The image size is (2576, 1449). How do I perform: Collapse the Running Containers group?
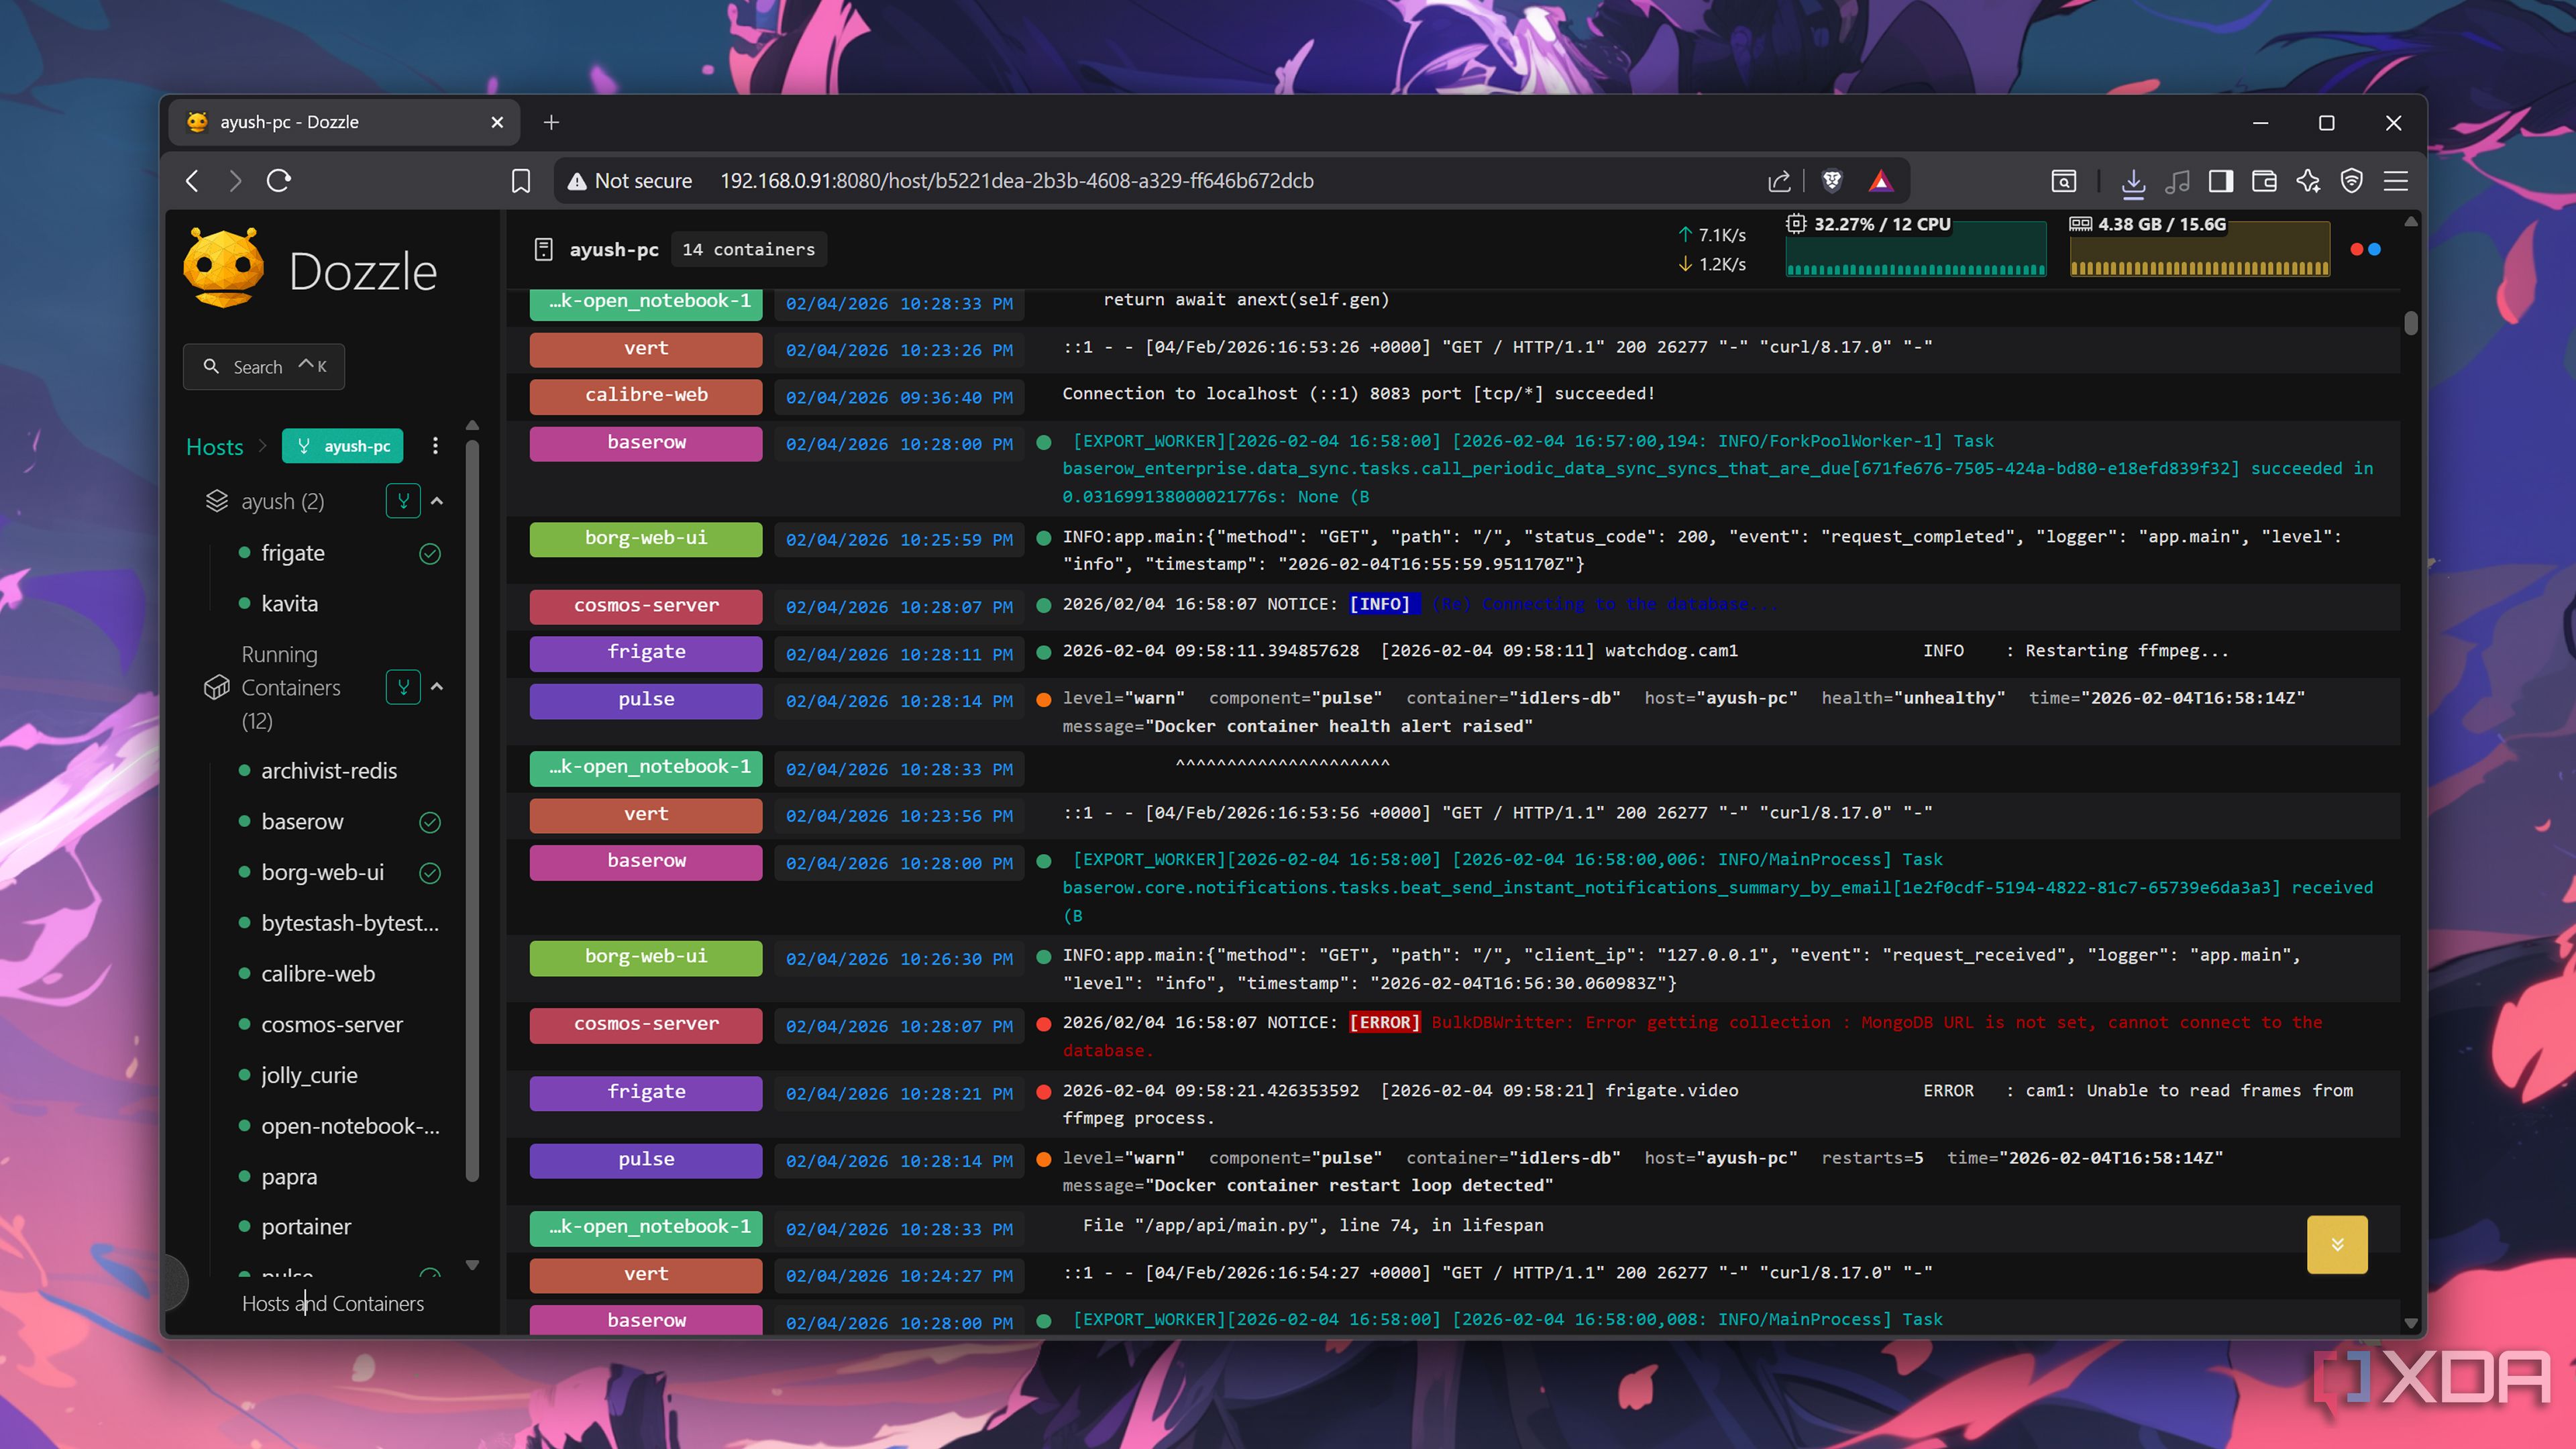pyautogui.click(x=437, y=687)
